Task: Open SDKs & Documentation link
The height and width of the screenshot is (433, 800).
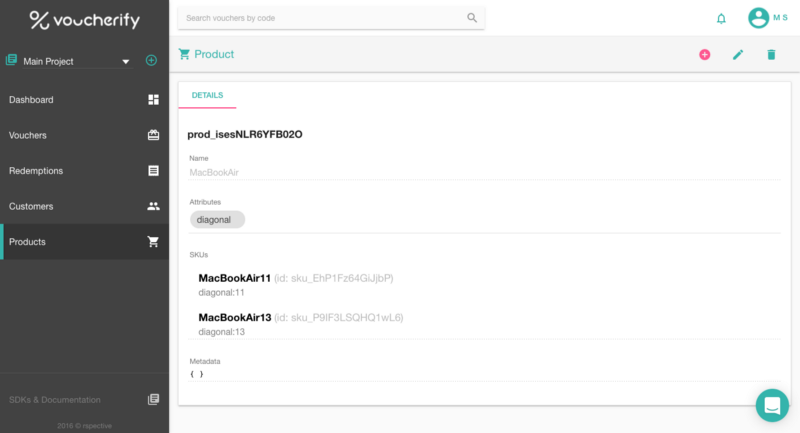Action: tap(55, 400)
